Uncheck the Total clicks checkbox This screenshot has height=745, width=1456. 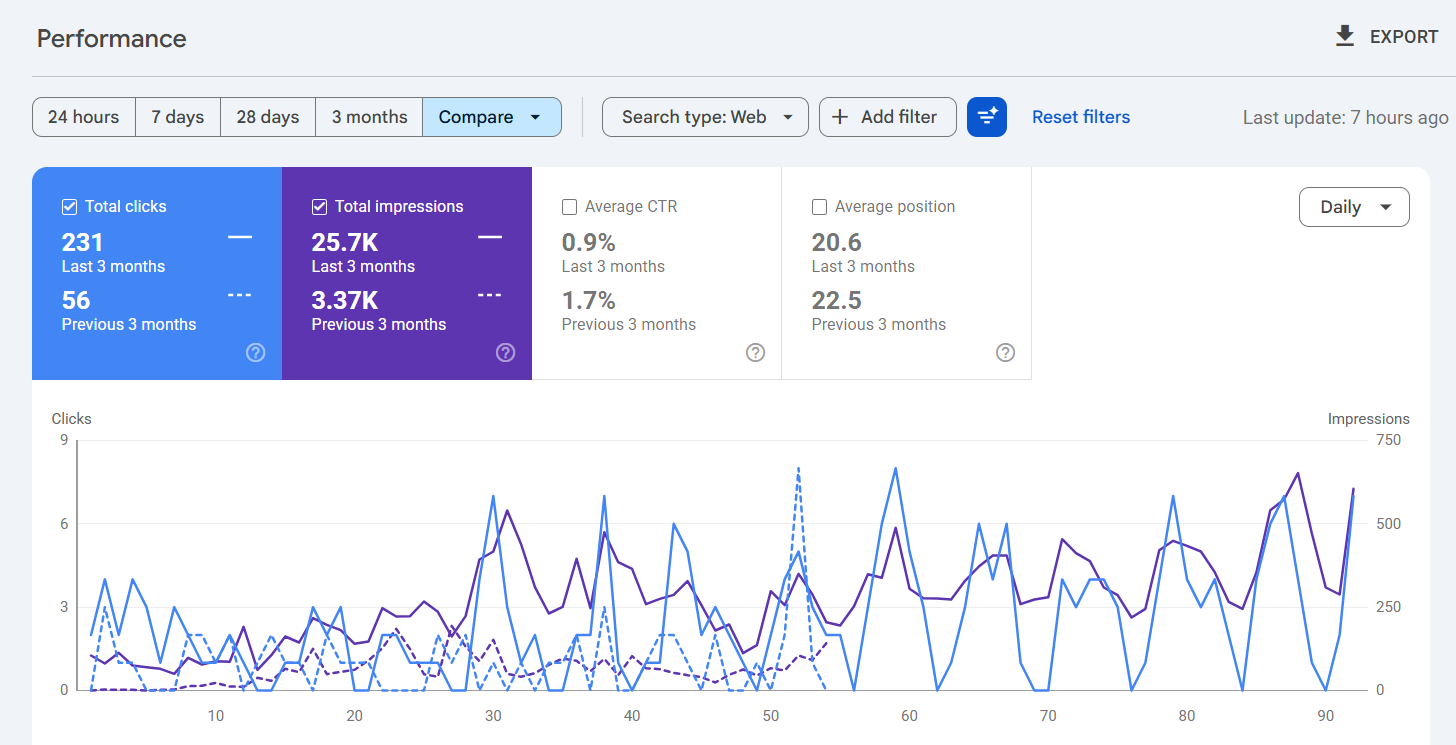[69, 207]
